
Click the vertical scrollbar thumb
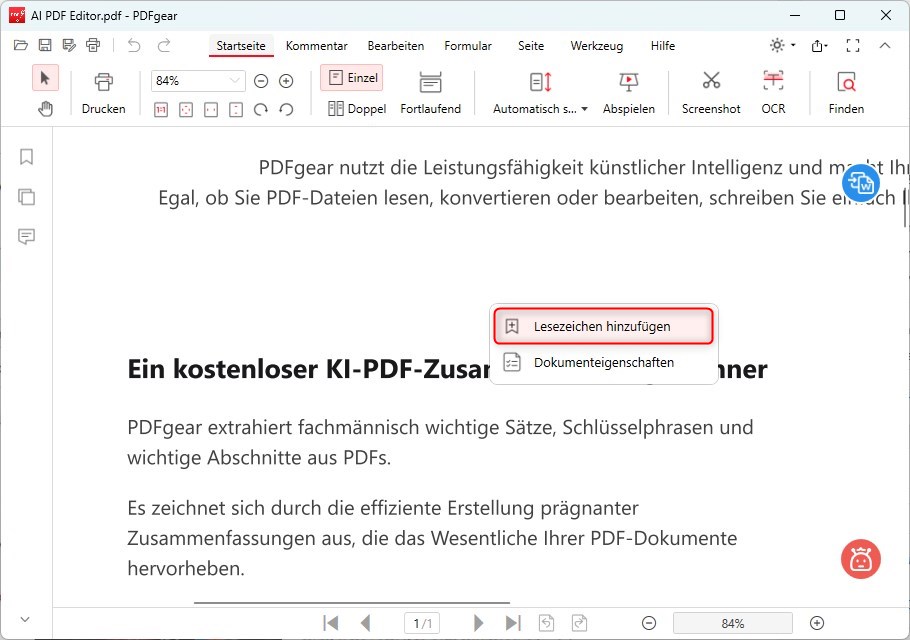(905, 207)
